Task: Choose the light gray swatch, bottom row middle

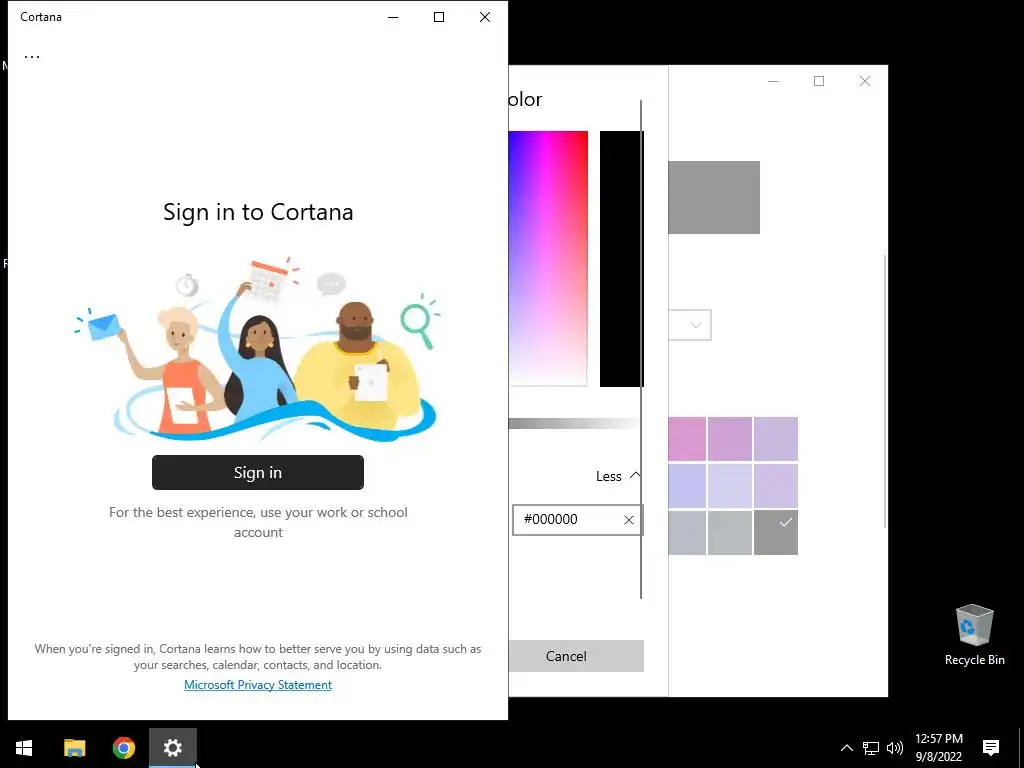Action: coord(729,532)
